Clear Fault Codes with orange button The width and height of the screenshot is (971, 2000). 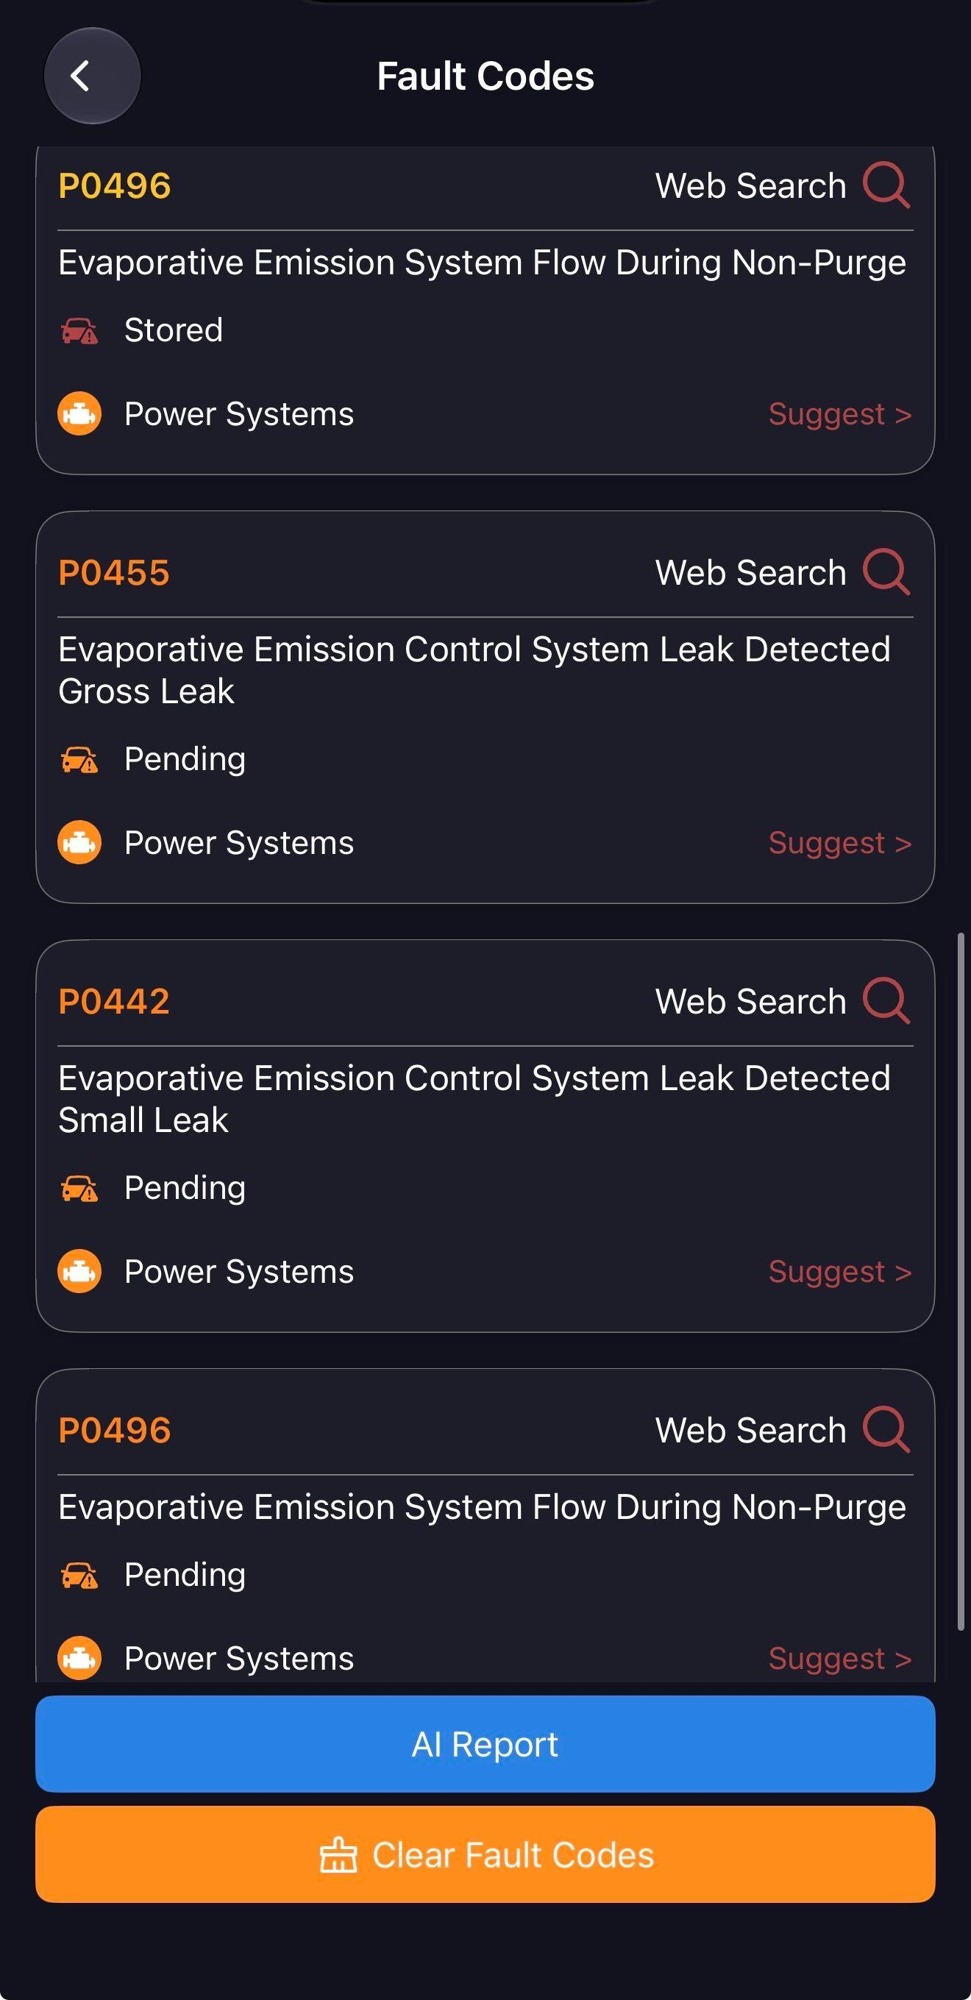pos(485,1854)
